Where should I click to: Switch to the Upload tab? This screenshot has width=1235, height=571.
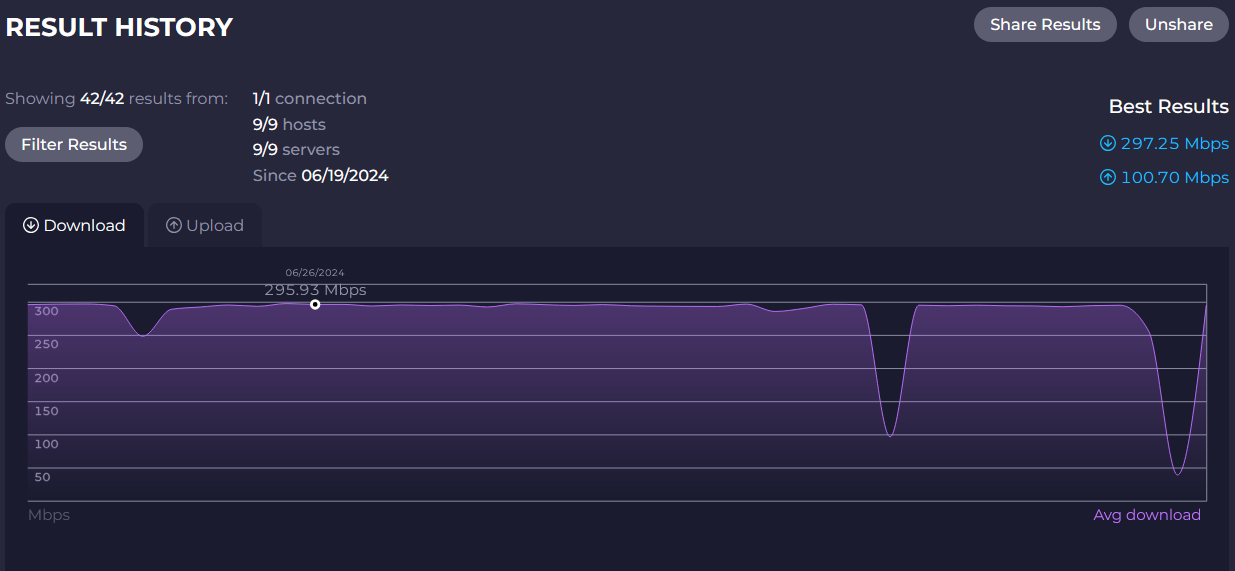pyautogui.click(x=205, y=225)
